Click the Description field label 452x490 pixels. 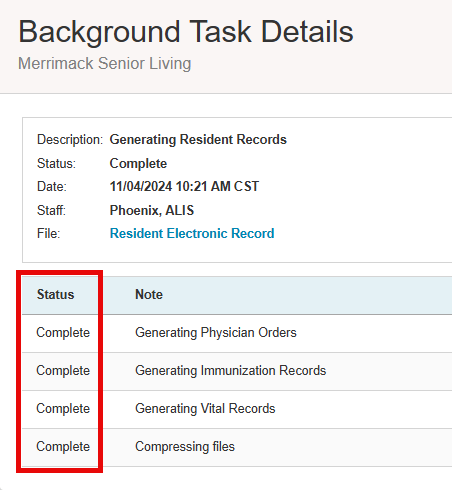tap(70, 140)
